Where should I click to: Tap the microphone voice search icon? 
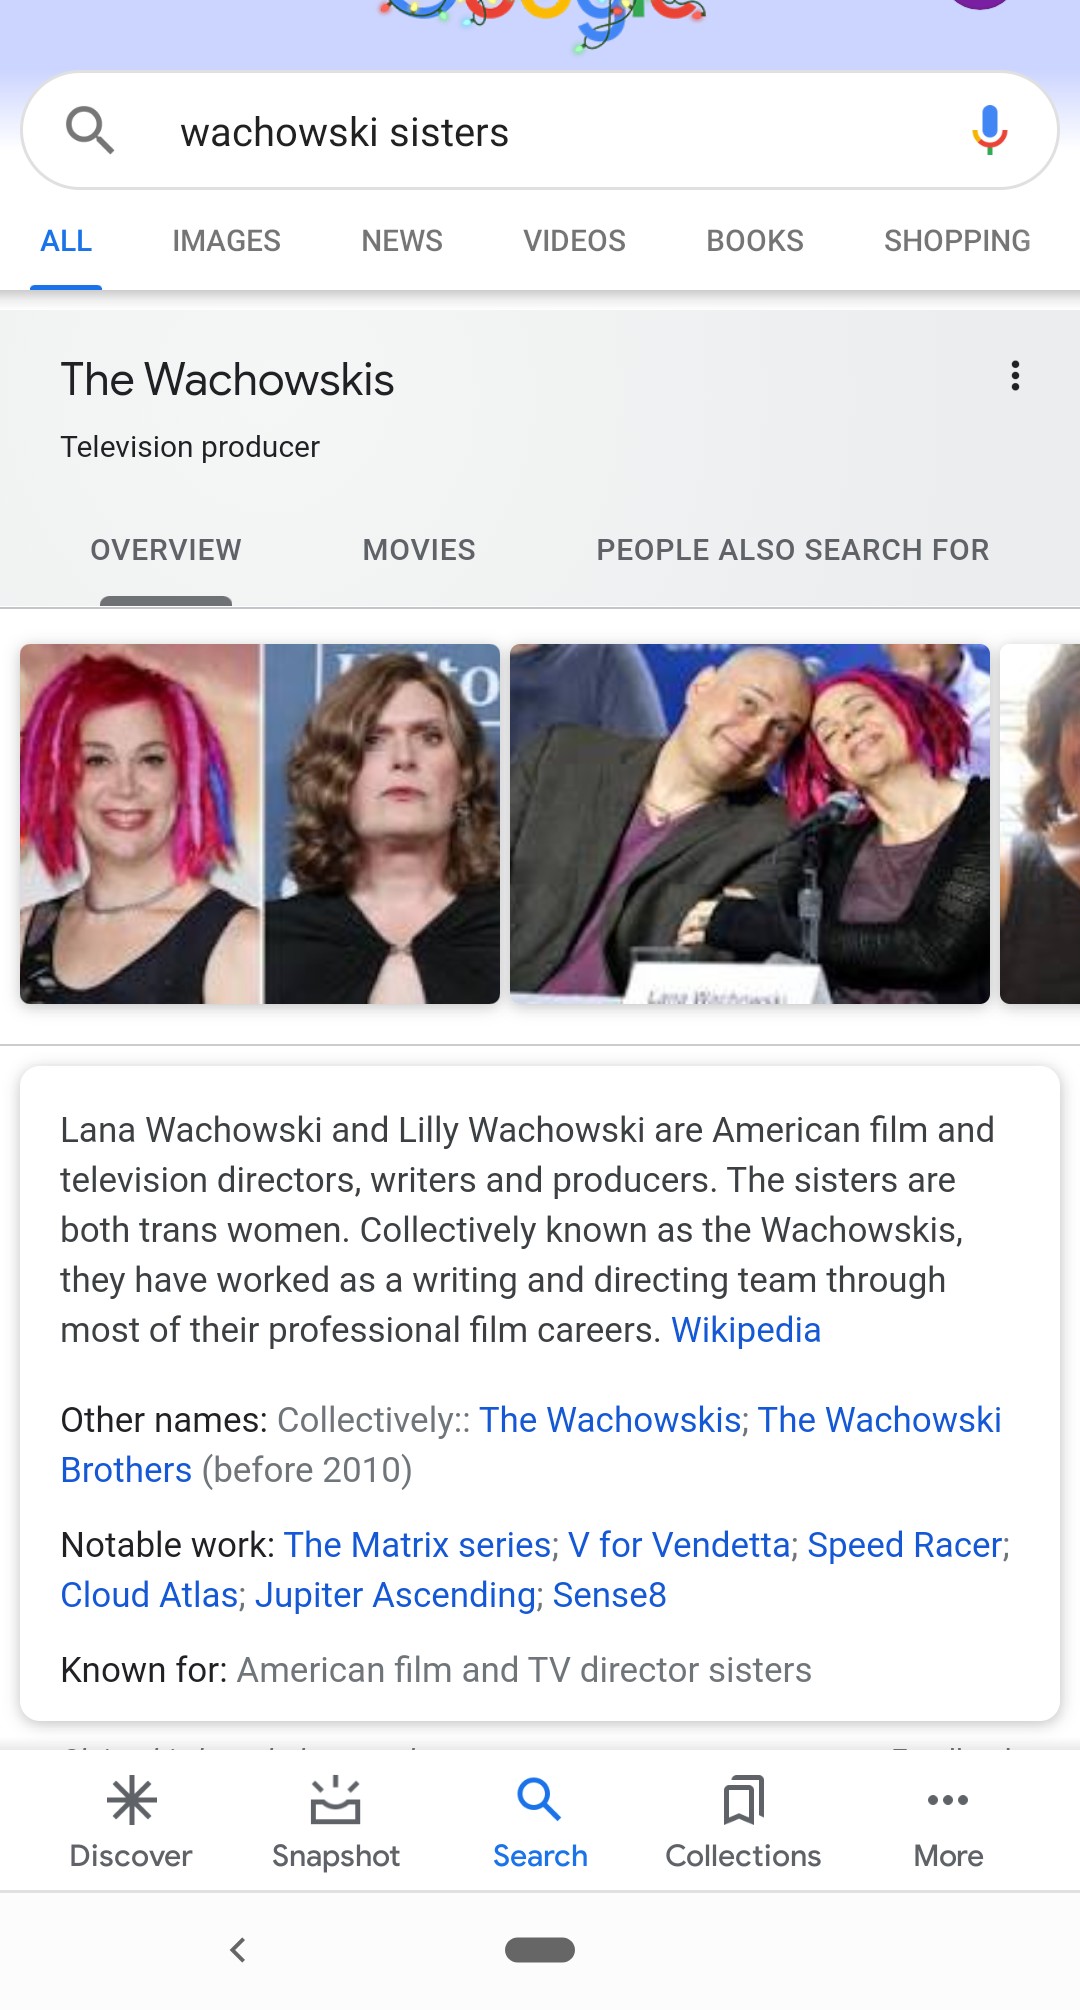tap(989, 131)
